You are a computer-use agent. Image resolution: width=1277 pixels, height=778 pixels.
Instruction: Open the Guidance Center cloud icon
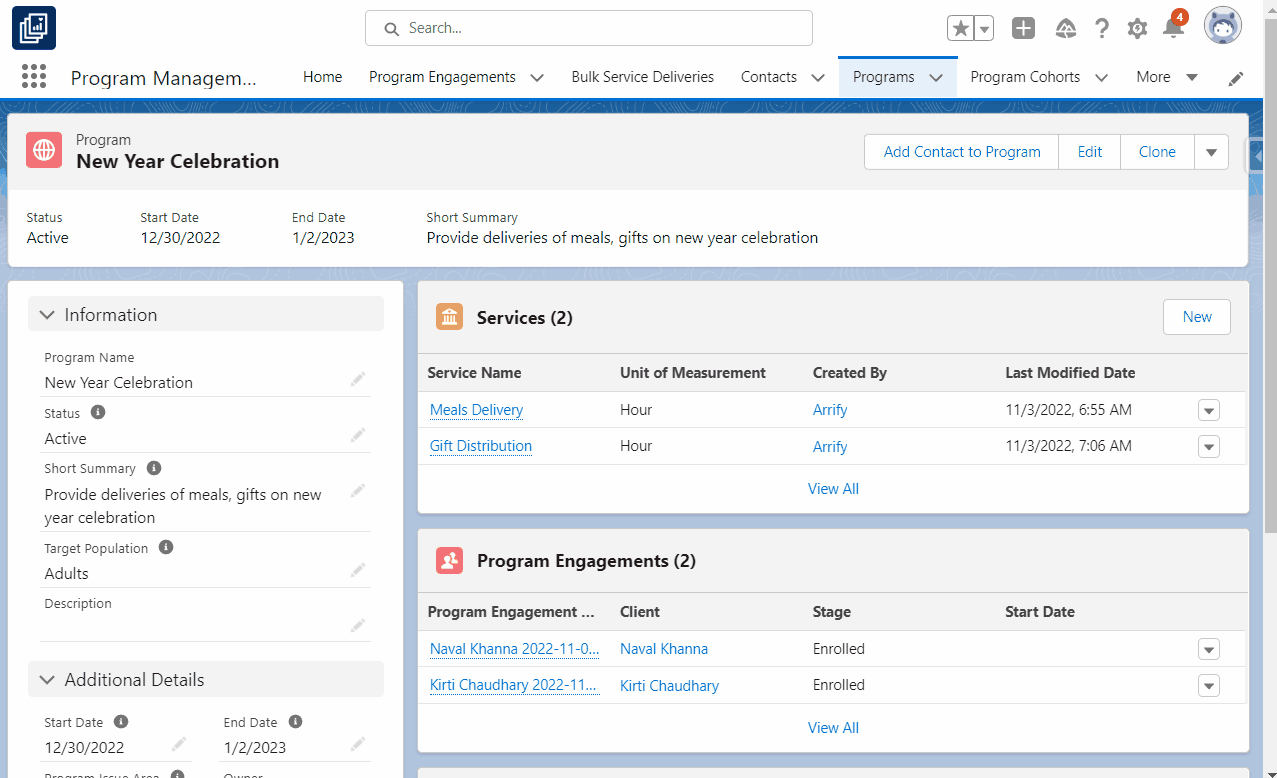(x=1064, y=28)
